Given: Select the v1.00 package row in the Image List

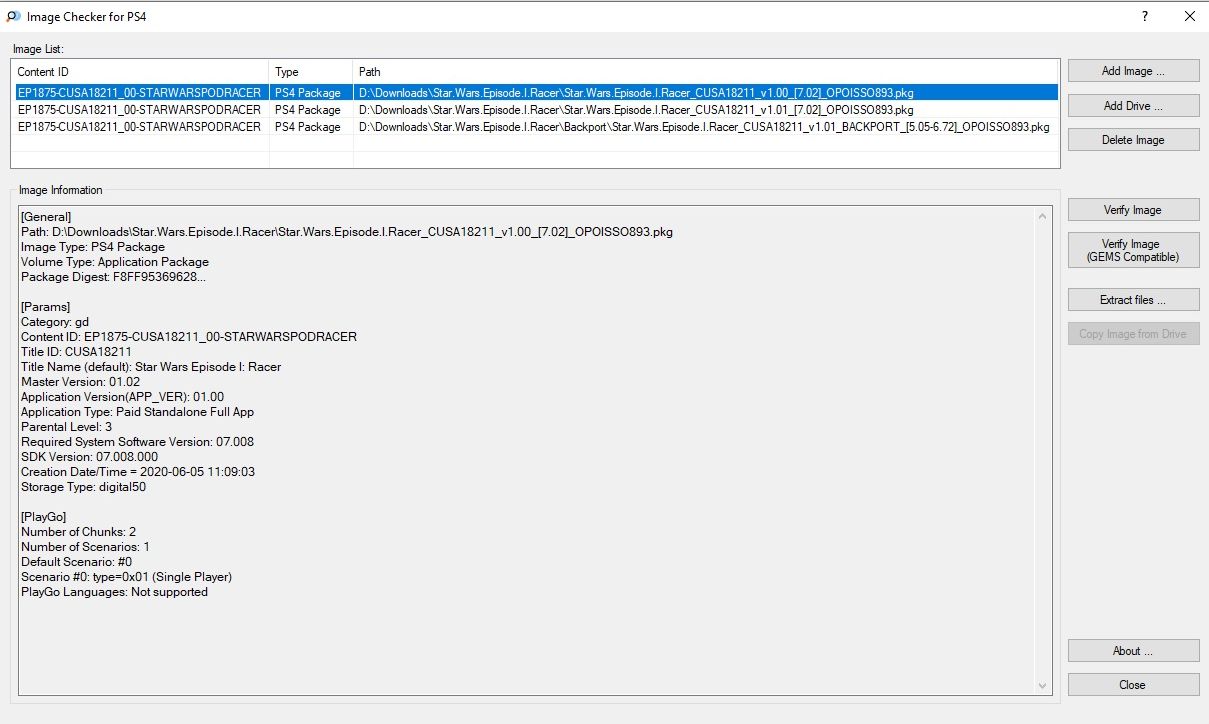Looking at the screenshot, I should click(535, 92).
